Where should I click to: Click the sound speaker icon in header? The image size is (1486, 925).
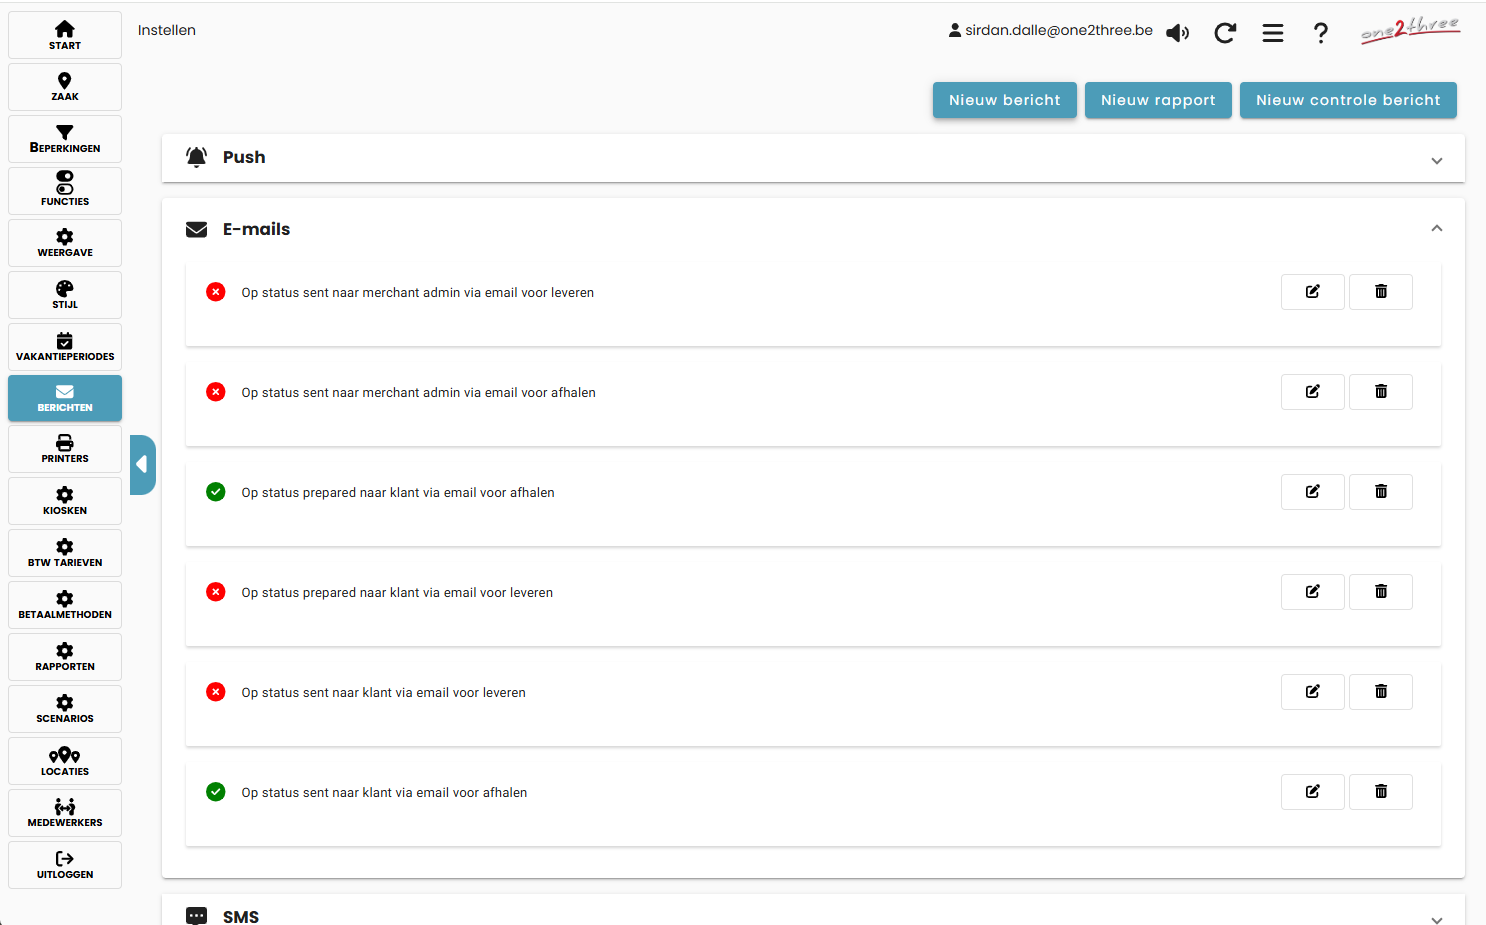click(1178, 33)
